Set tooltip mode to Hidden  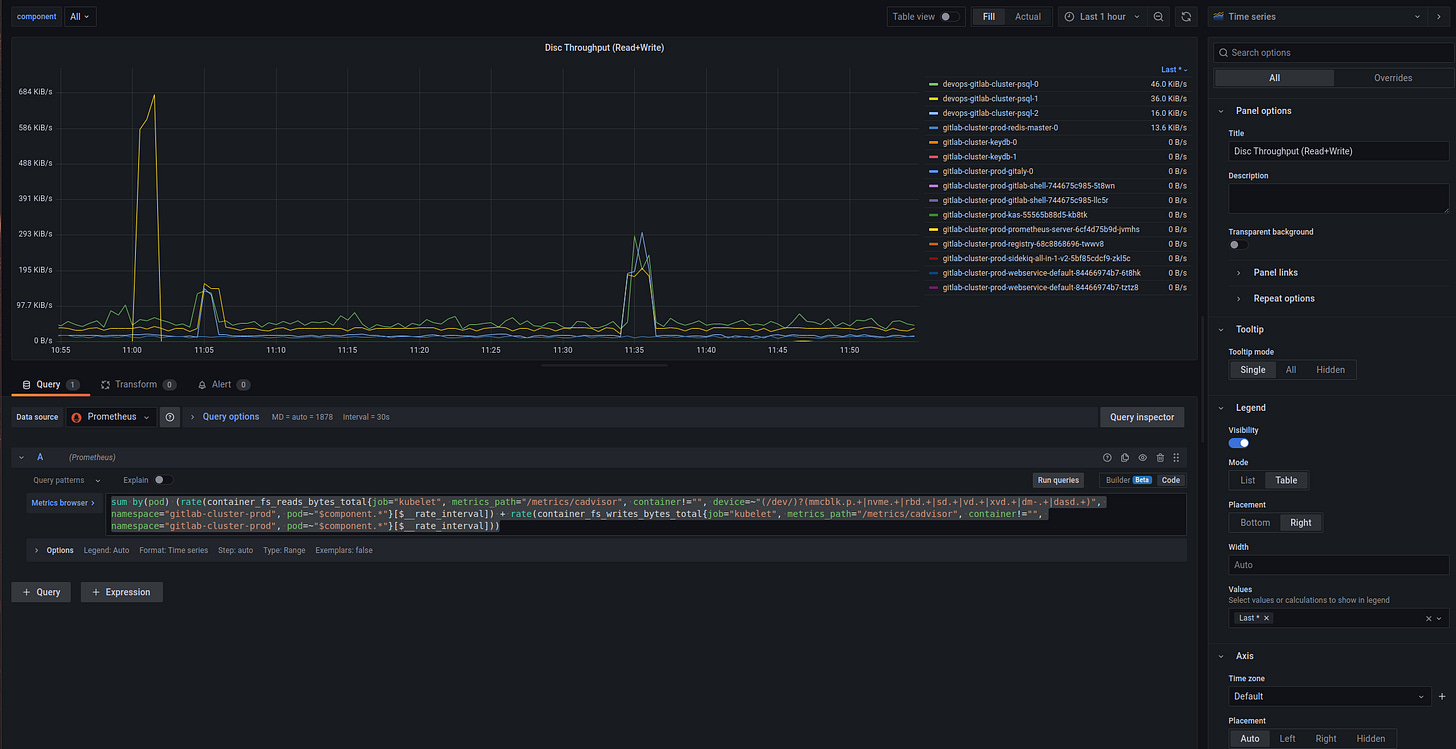click(1330, 370)
